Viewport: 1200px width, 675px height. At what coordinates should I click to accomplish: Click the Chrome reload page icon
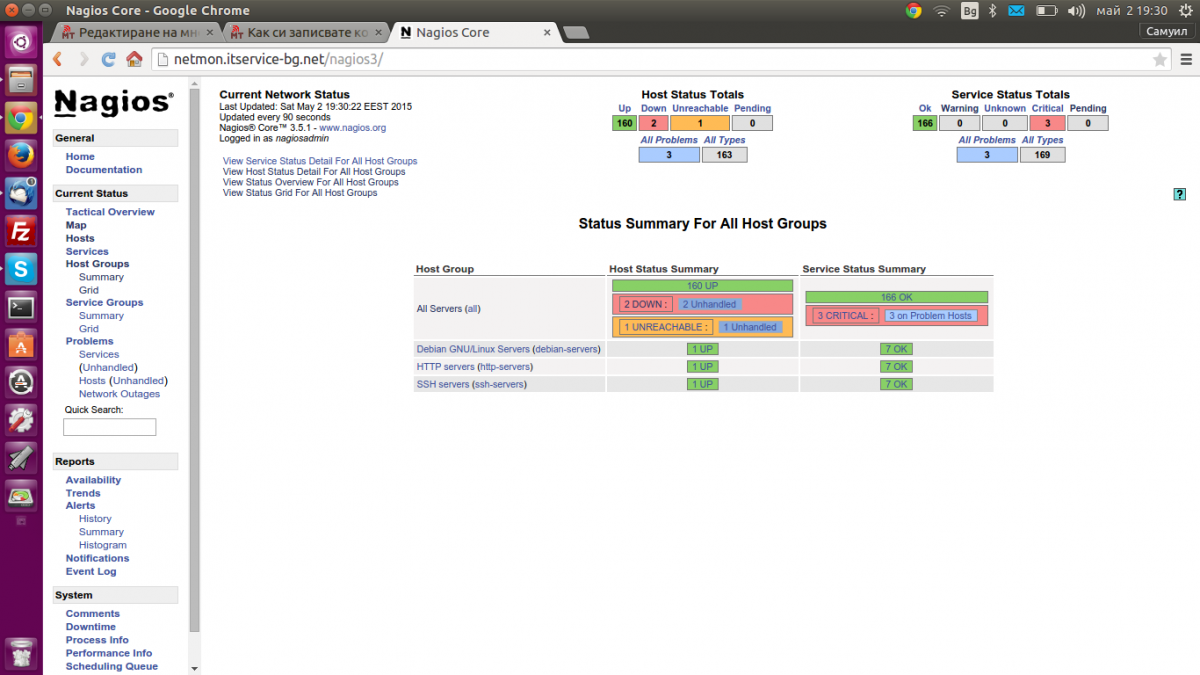click(108, 60)
